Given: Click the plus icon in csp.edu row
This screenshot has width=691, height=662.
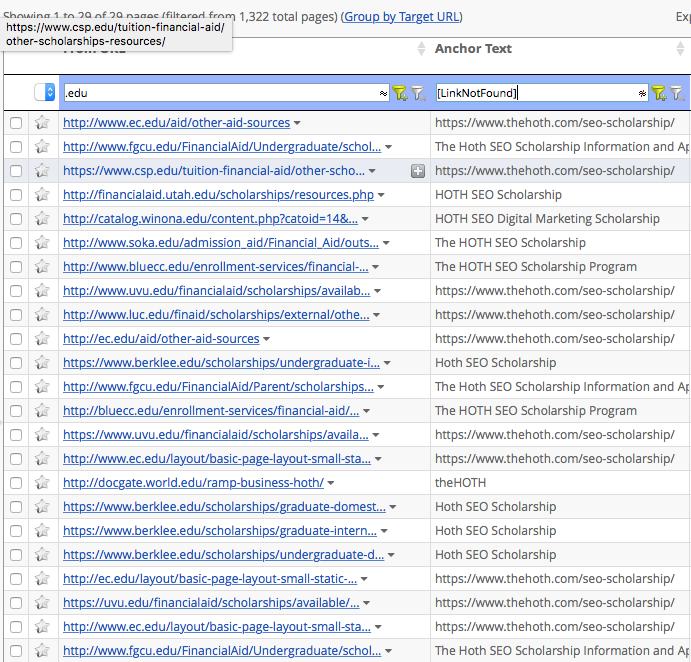Looking at the screenshot, I should click(x=418, y=171).
